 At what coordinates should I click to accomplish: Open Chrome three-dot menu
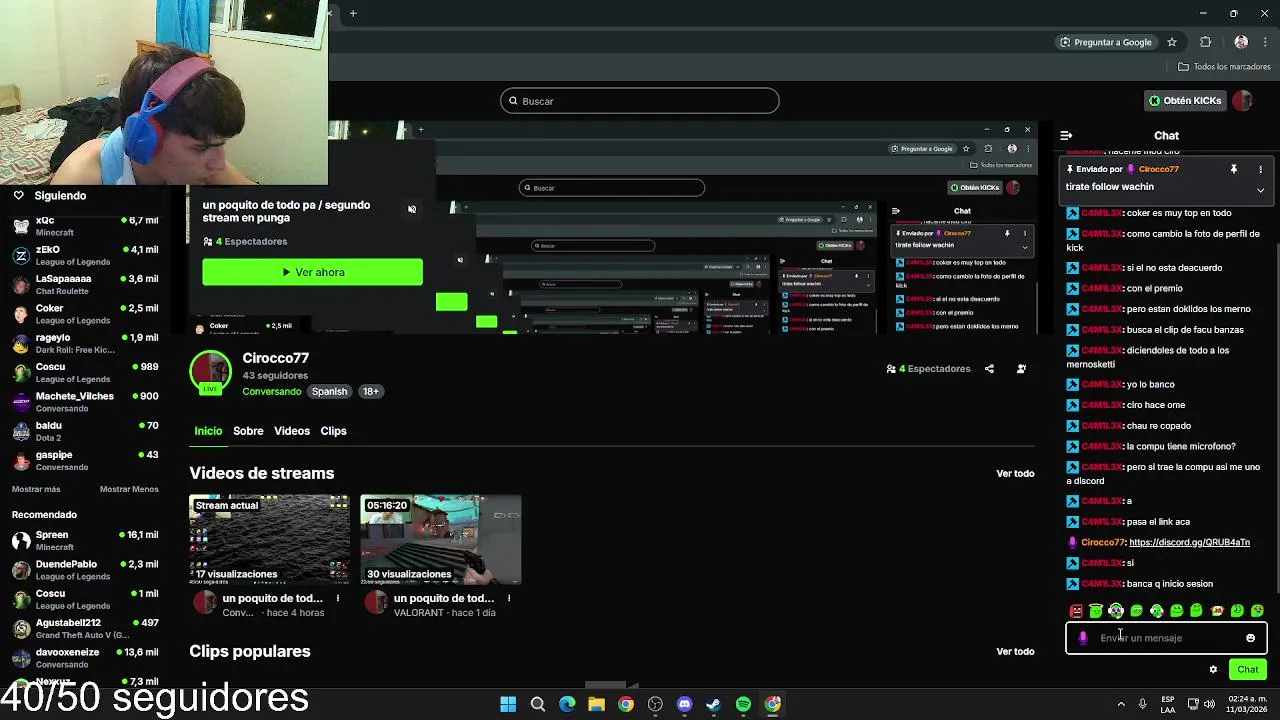click(x=1263, y=42)
